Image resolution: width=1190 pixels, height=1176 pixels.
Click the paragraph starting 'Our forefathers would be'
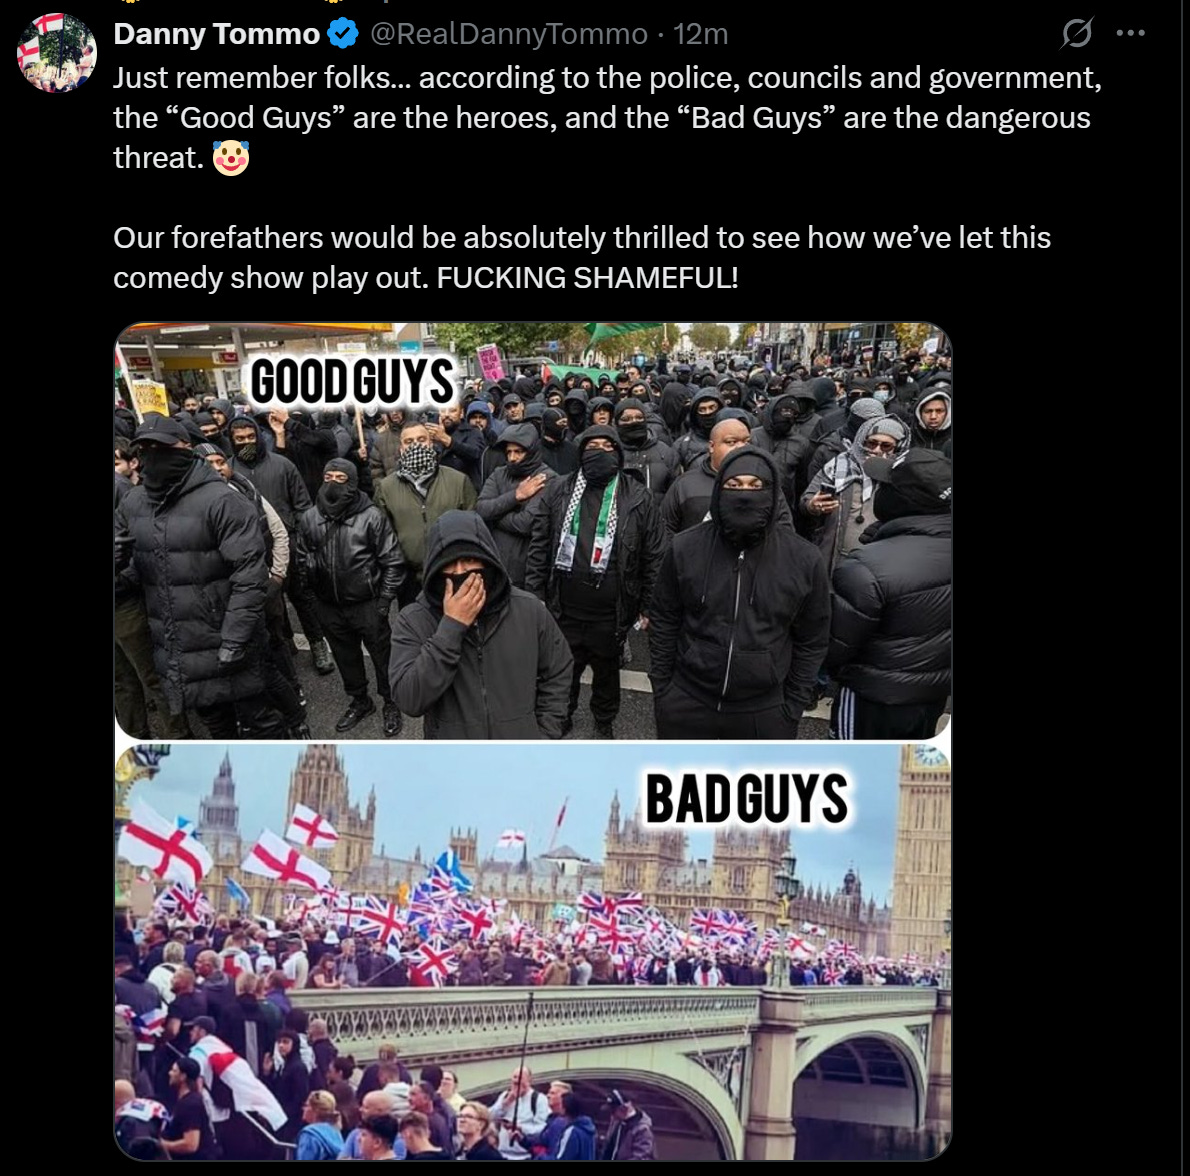581,258
